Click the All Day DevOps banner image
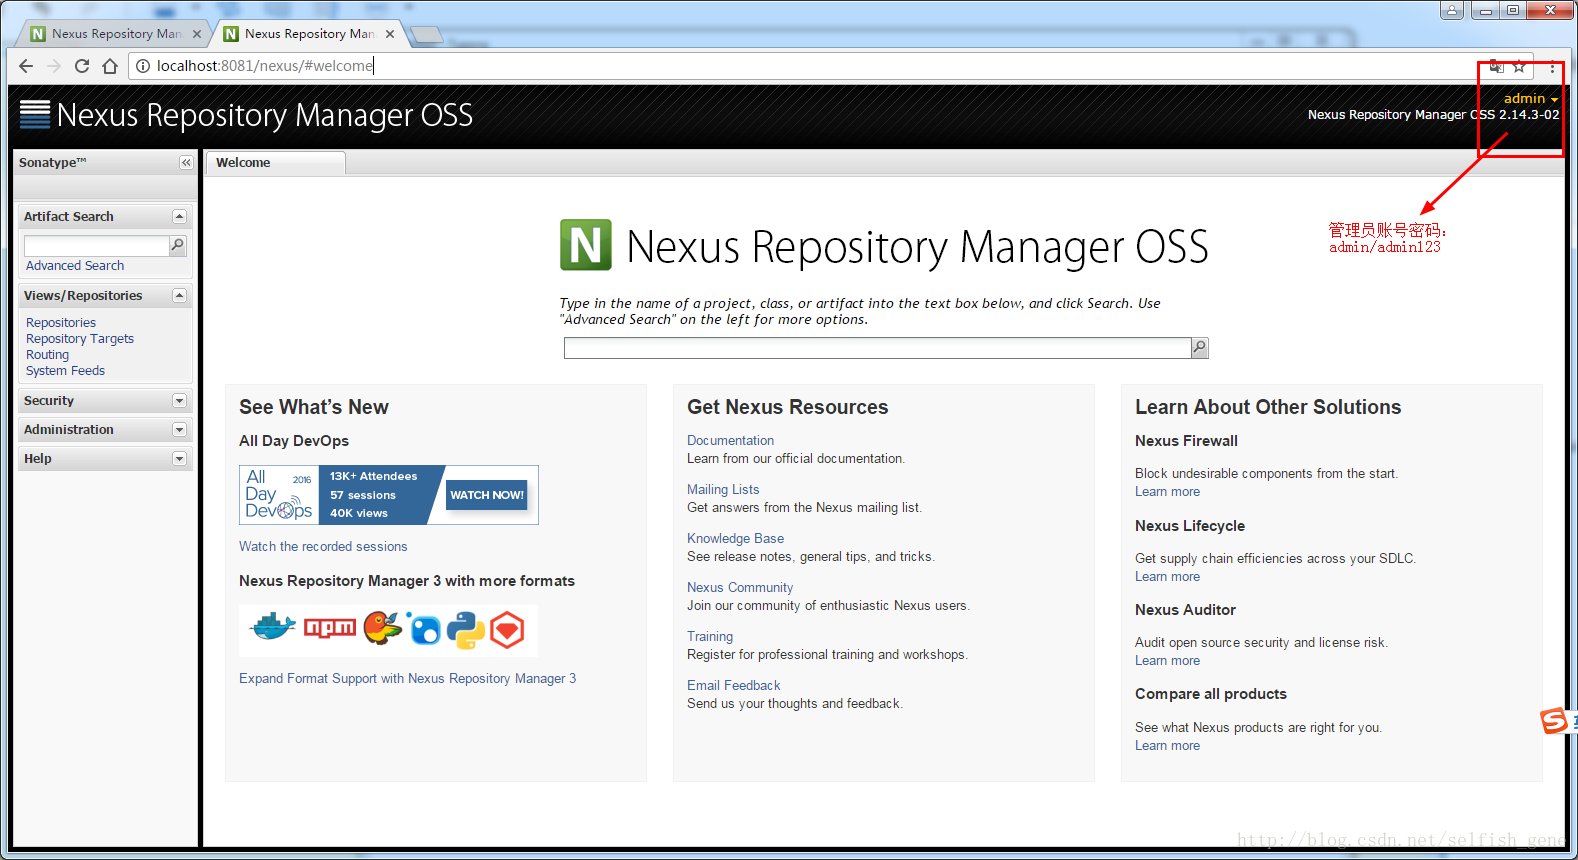This screenshot has width=1578, height=860. [x=389, y=495]
